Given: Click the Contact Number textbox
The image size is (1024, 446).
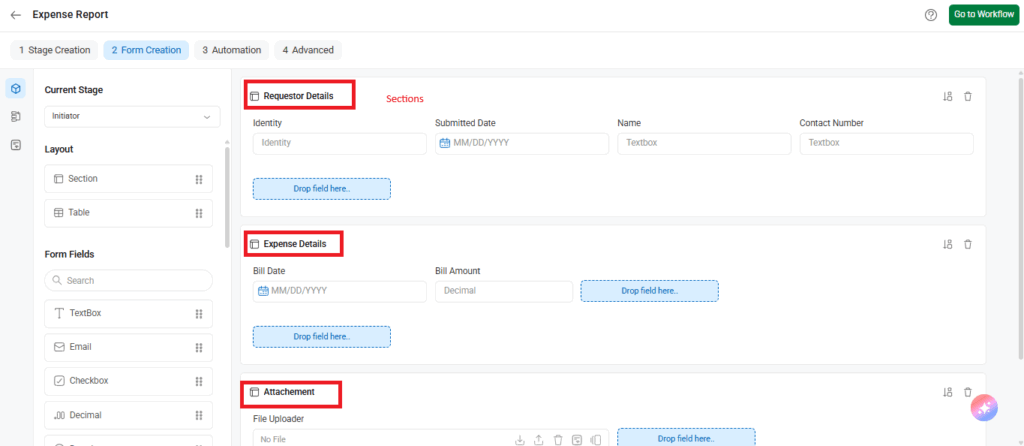Looking at the screenshot, I should pos(886,143).
